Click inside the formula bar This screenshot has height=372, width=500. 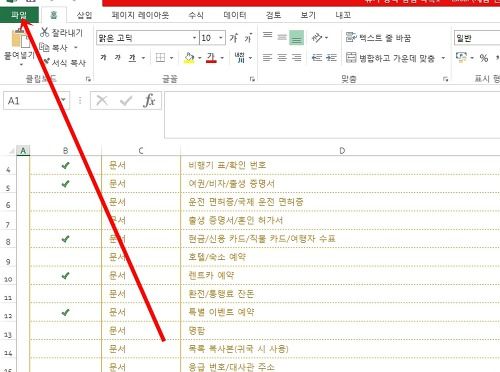[x=332, y=115]
